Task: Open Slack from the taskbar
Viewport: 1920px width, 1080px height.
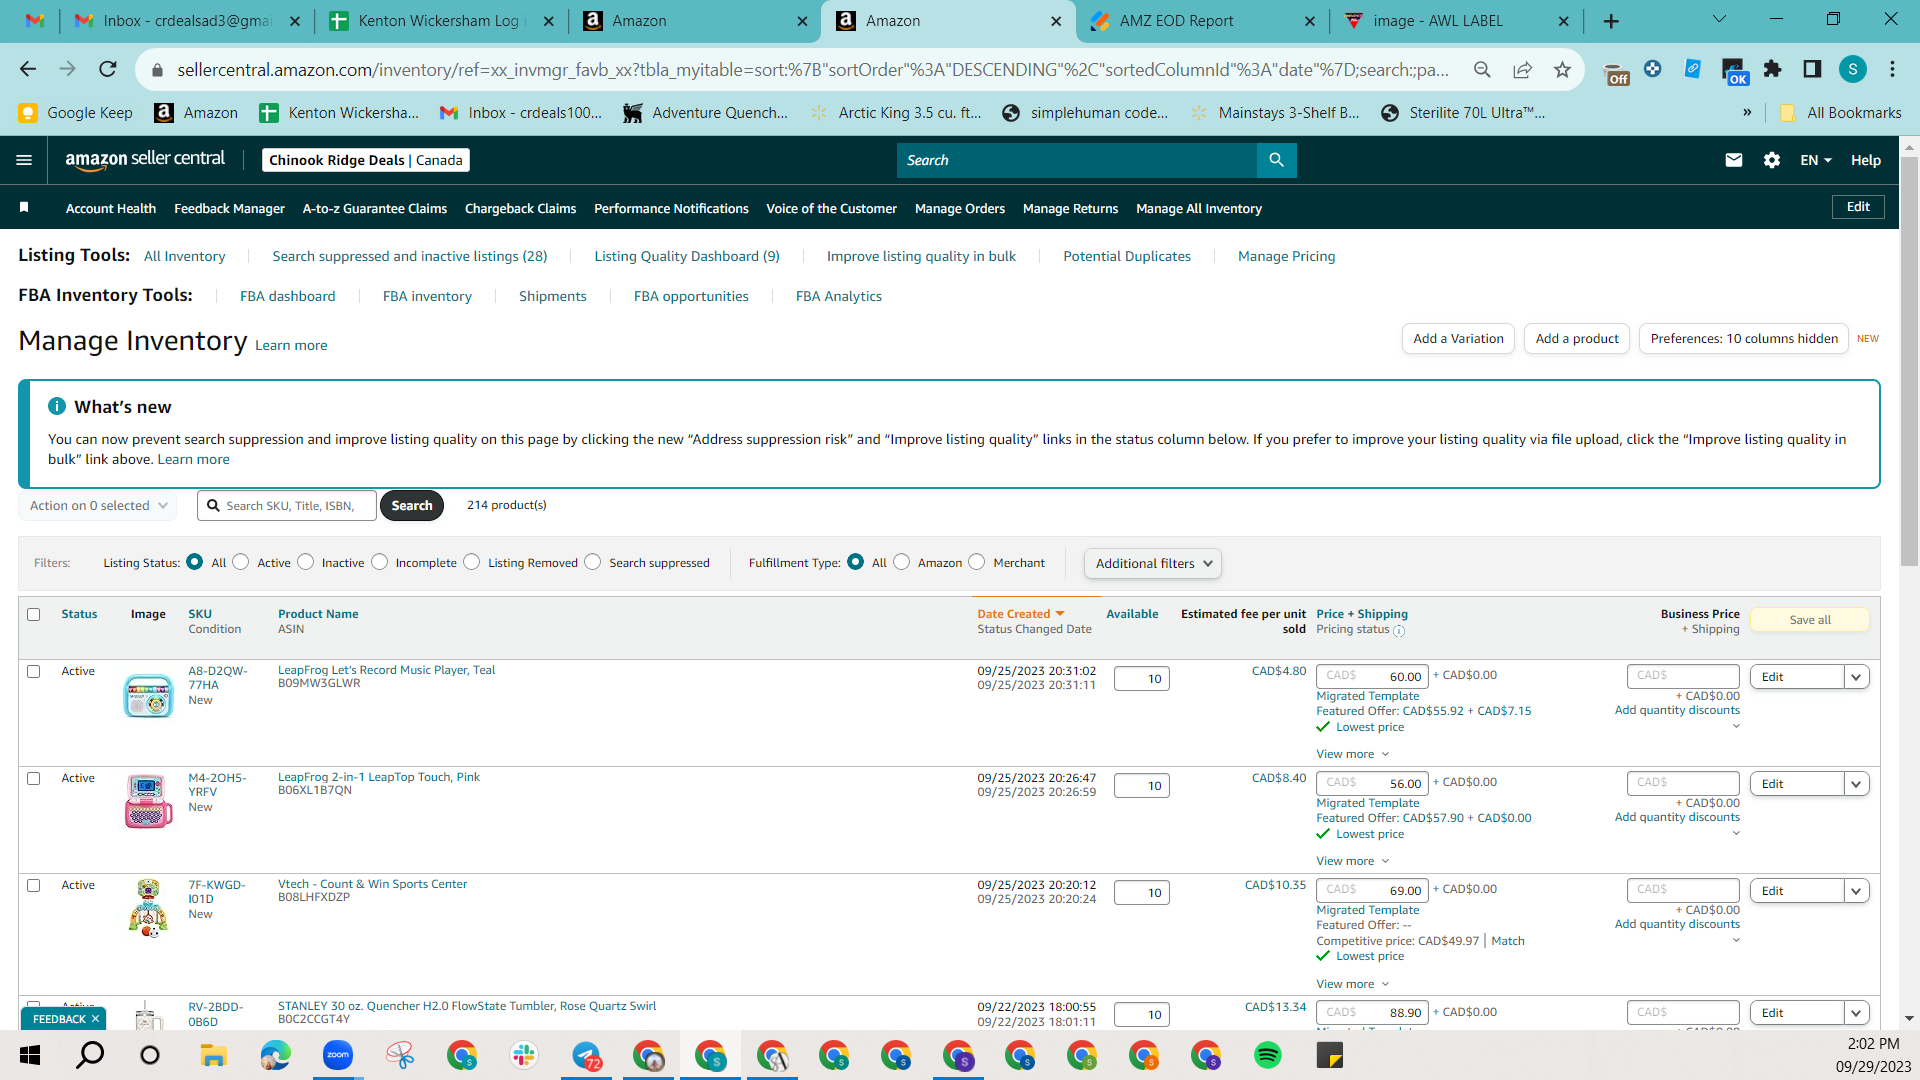Action: (x=524, y=1055)
